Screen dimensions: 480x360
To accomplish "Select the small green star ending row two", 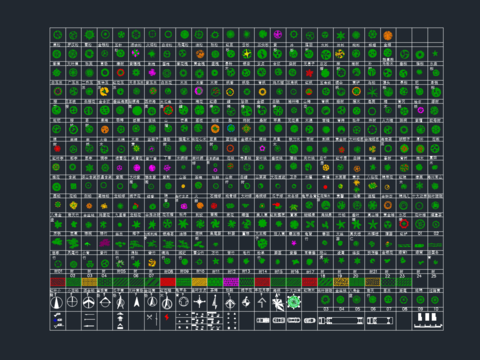I will point(435,53).
